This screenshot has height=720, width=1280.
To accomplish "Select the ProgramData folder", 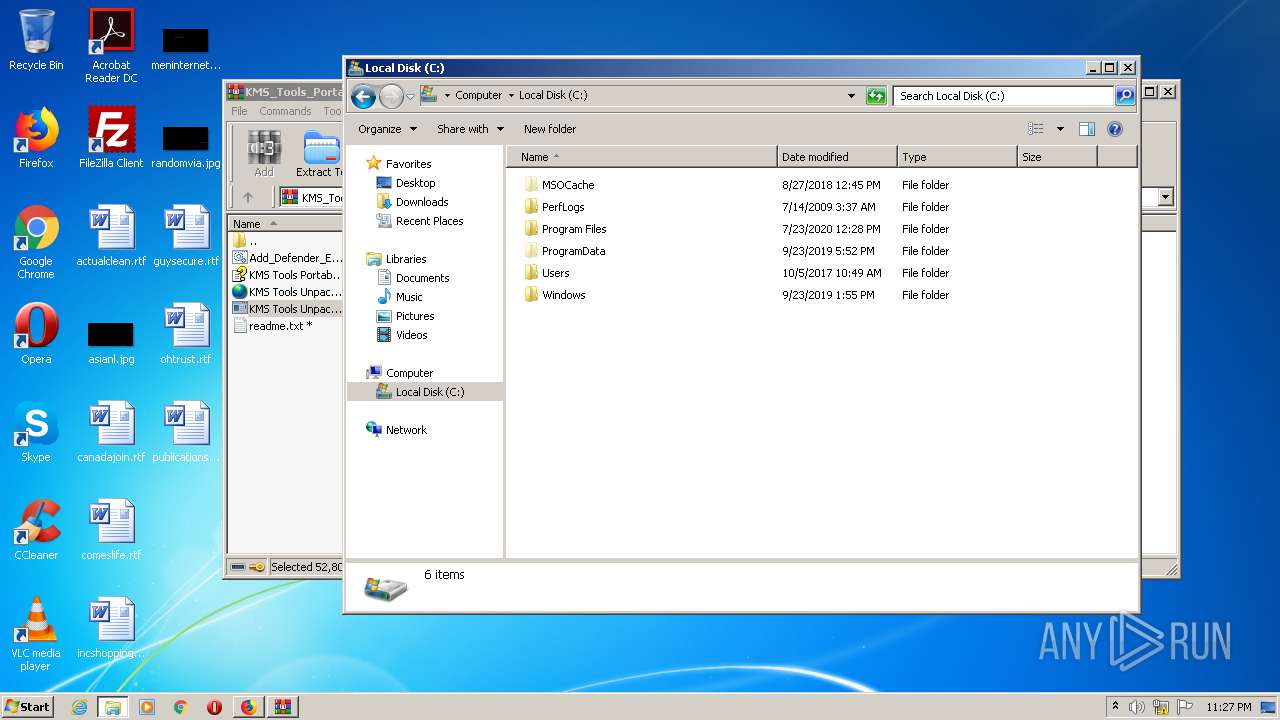I will click(564, 251).
